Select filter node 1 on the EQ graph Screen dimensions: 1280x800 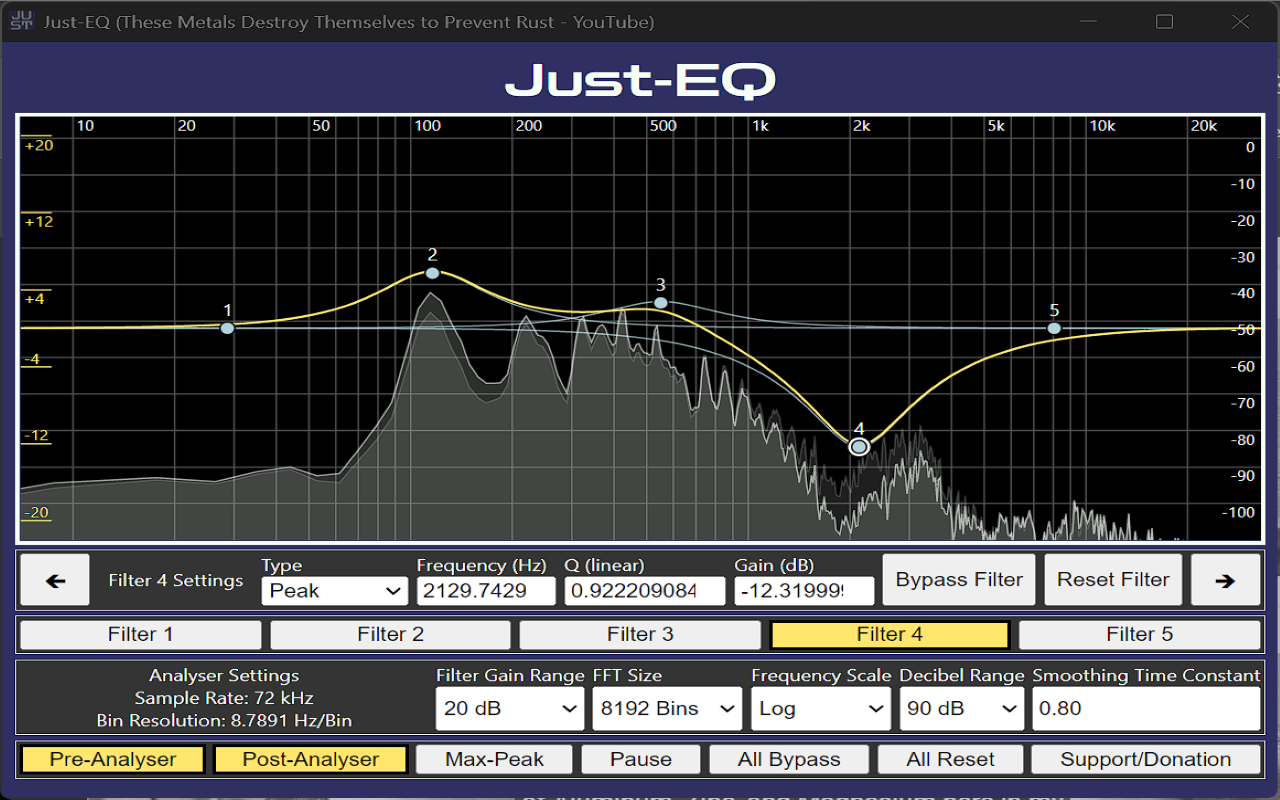pos(228,328)
